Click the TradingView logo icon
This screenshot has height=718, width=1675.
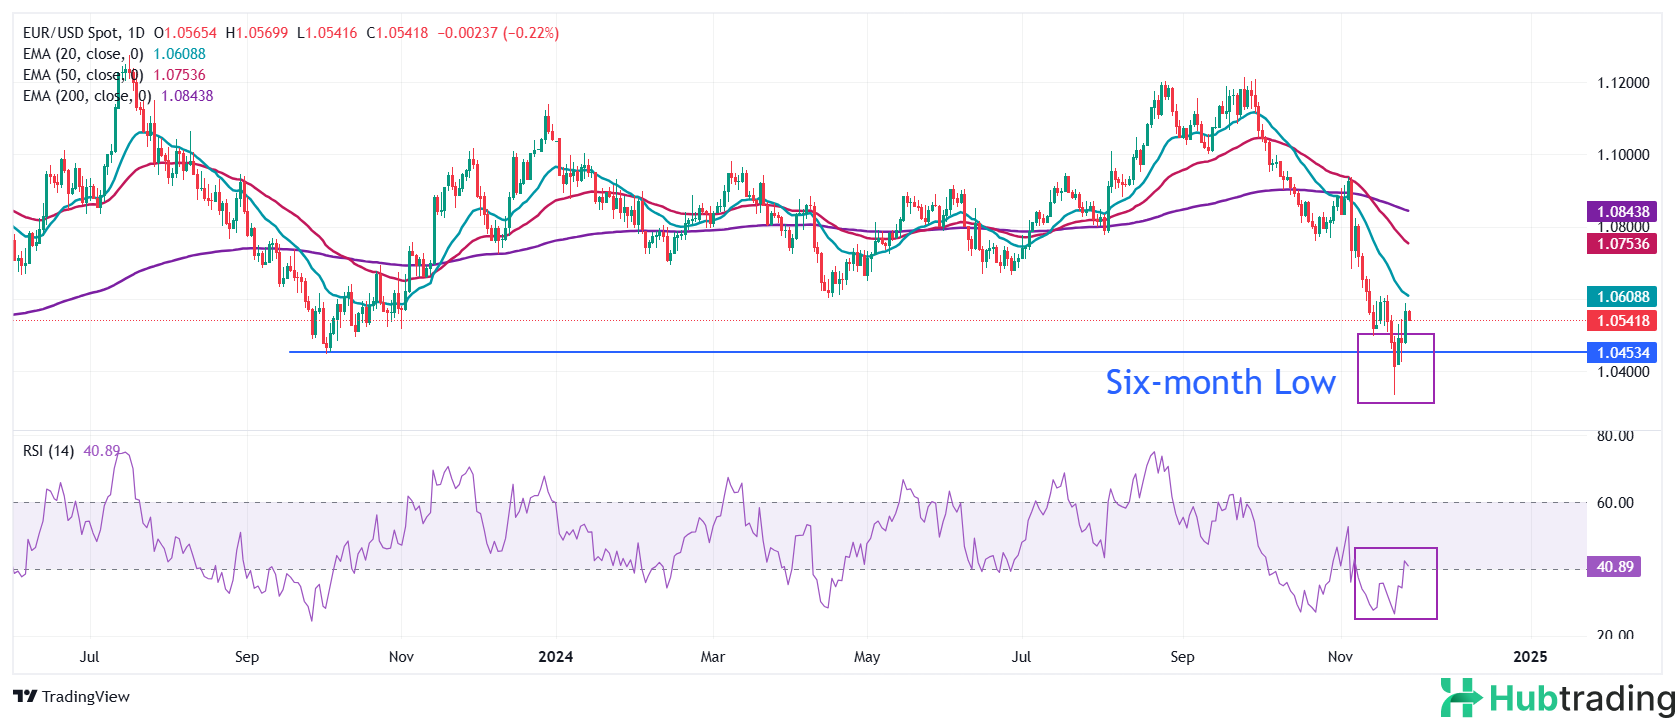(x=25, y=697)
